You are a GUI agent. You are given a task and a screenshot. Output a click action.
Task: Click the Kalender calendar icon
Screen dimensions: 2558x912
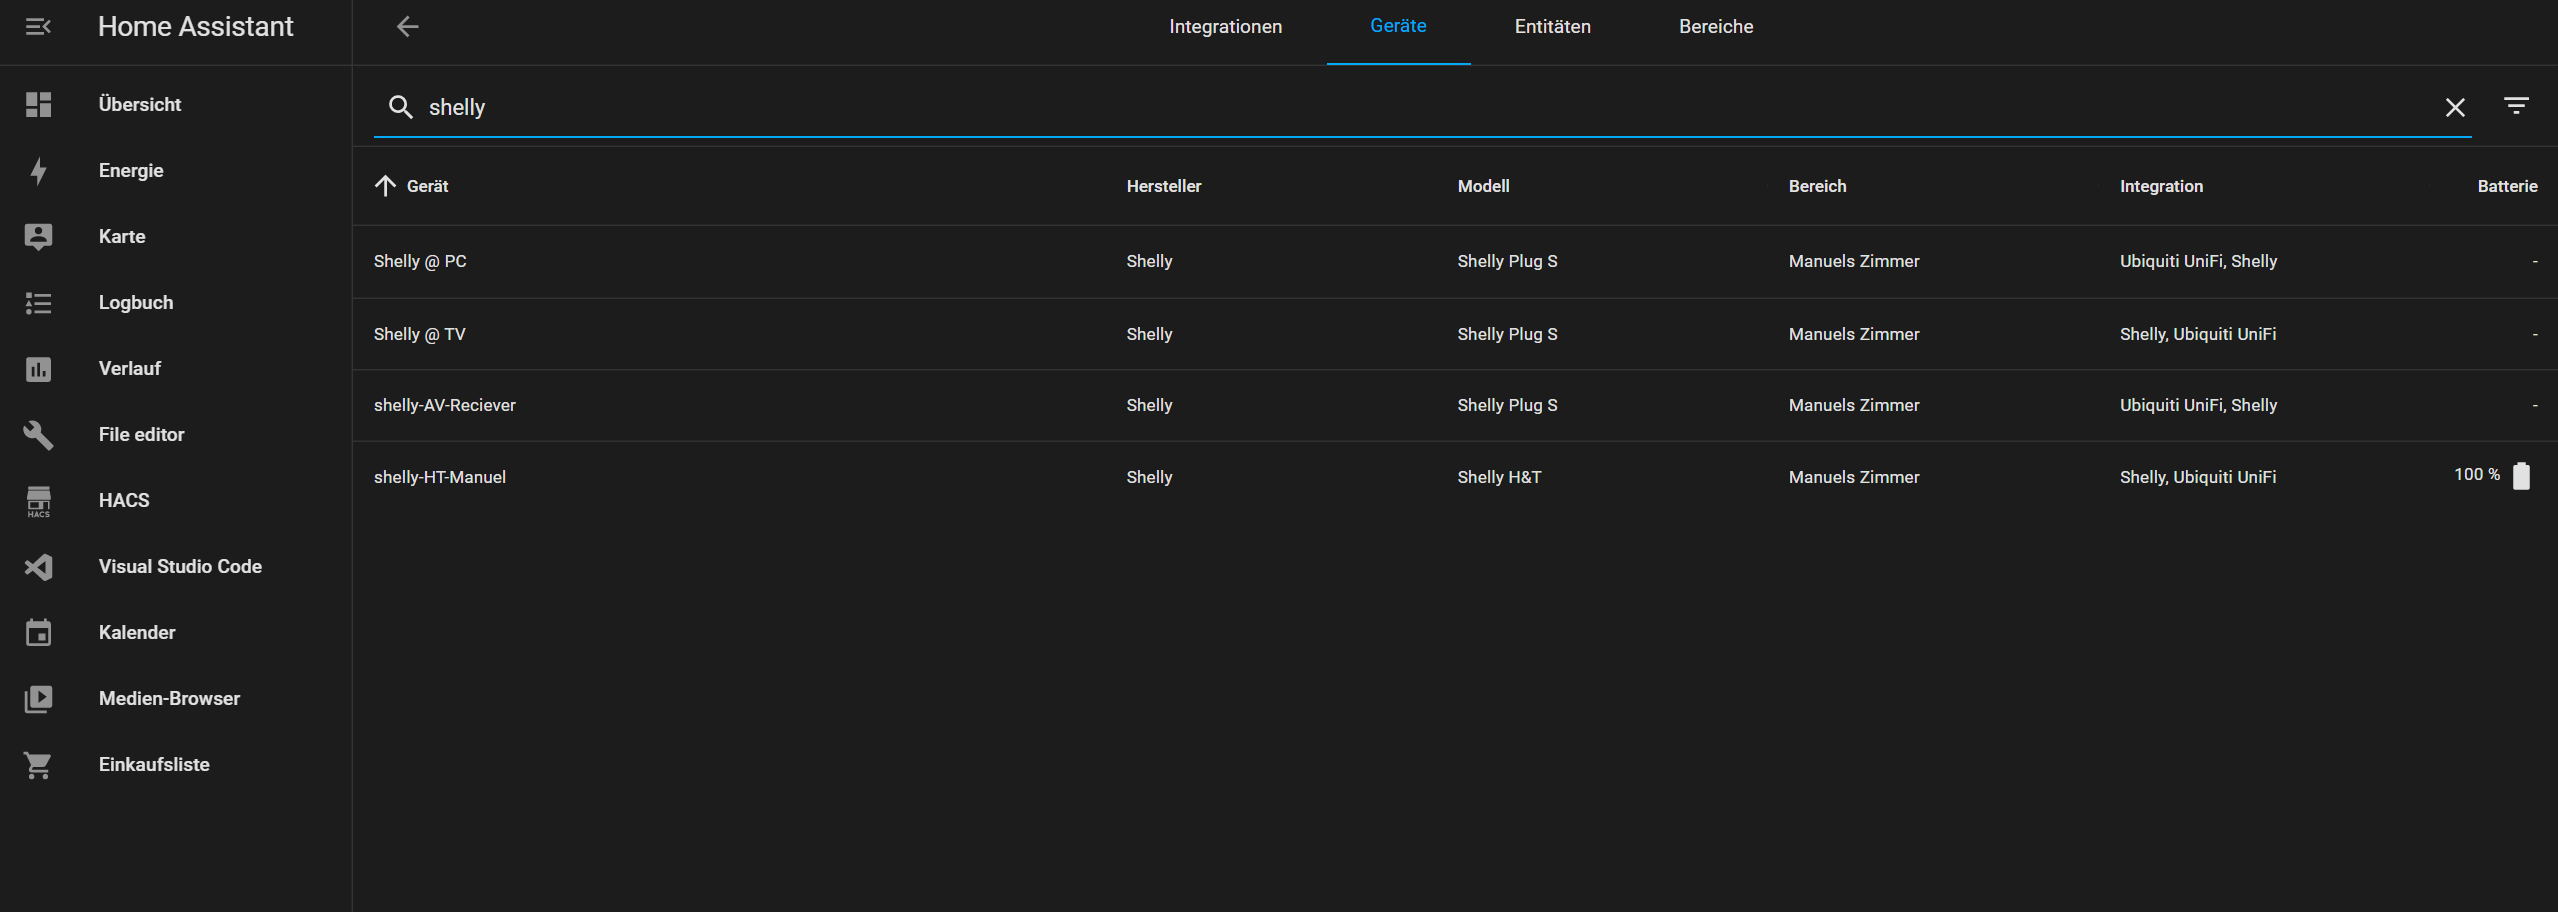pyautogui.click(x=38, y=633)
